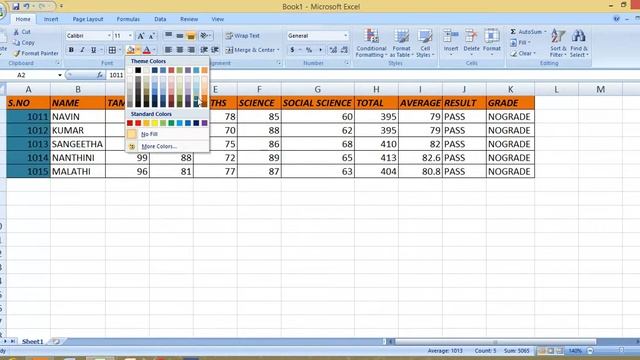This screenshot has height=360, width=640.
Task: Select cell with name MALATHI
Action: pos(78,171)
